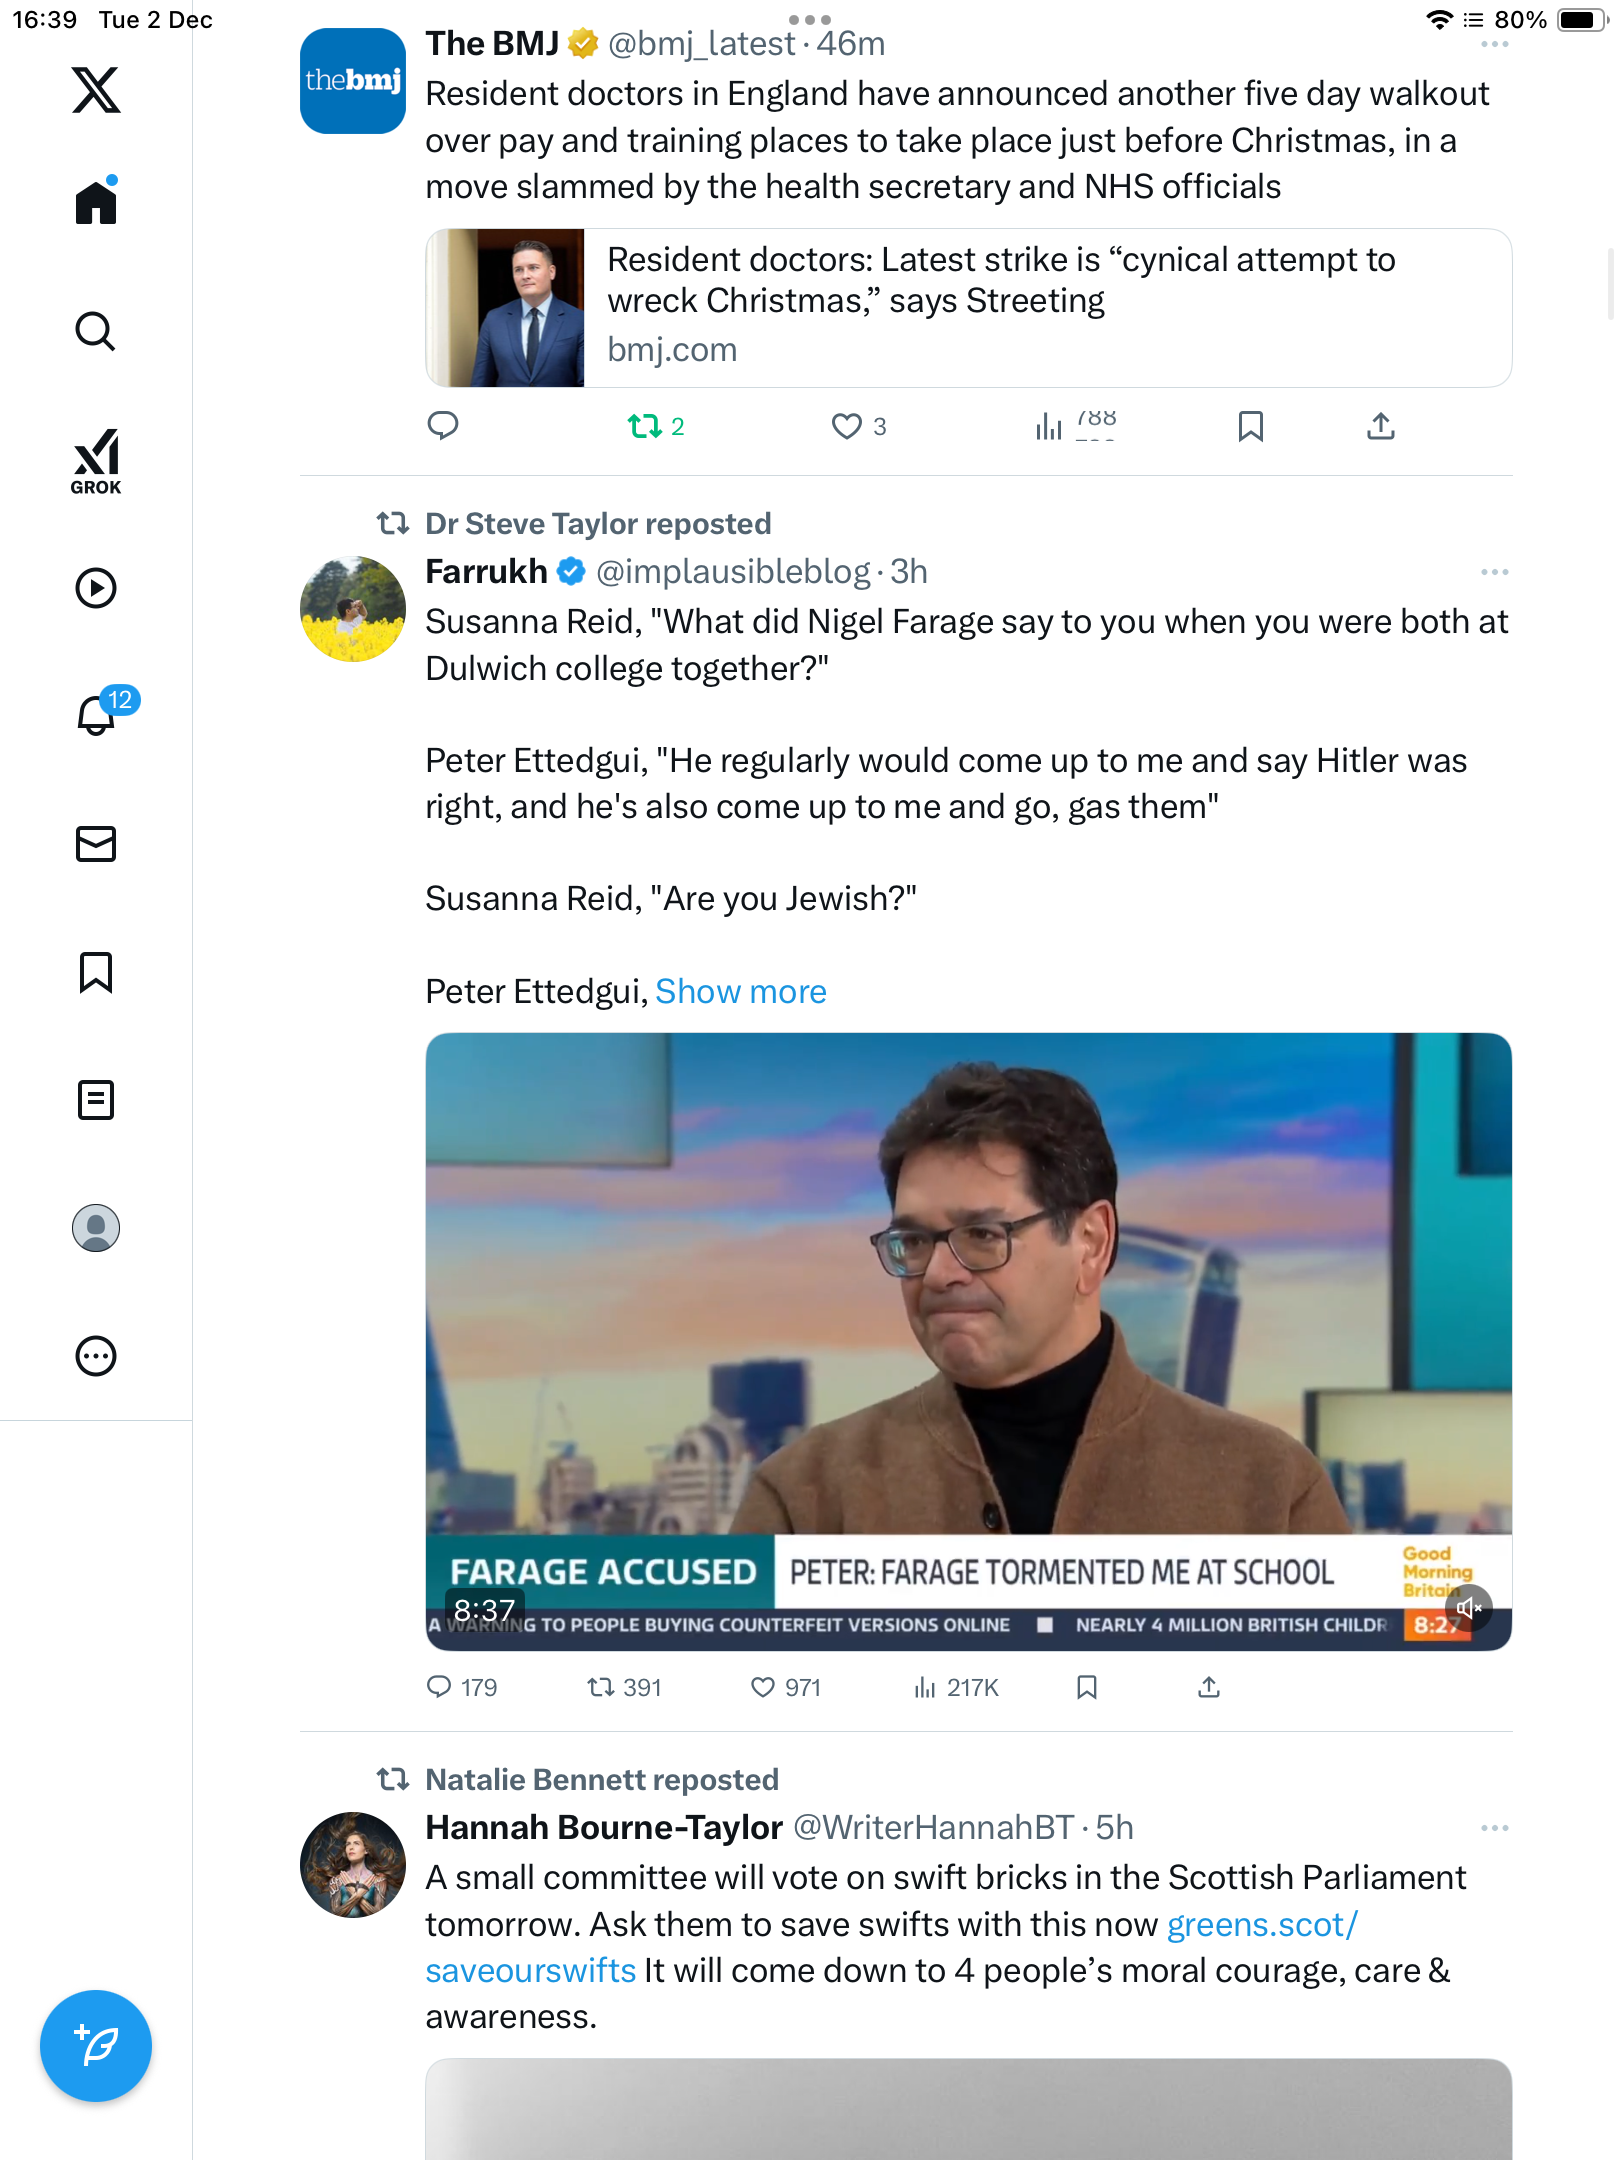Image resolution: width=1620 pixels, height=2160 pixels.
Task: Expand Farrukh's post with Show more
Action: 740,992
